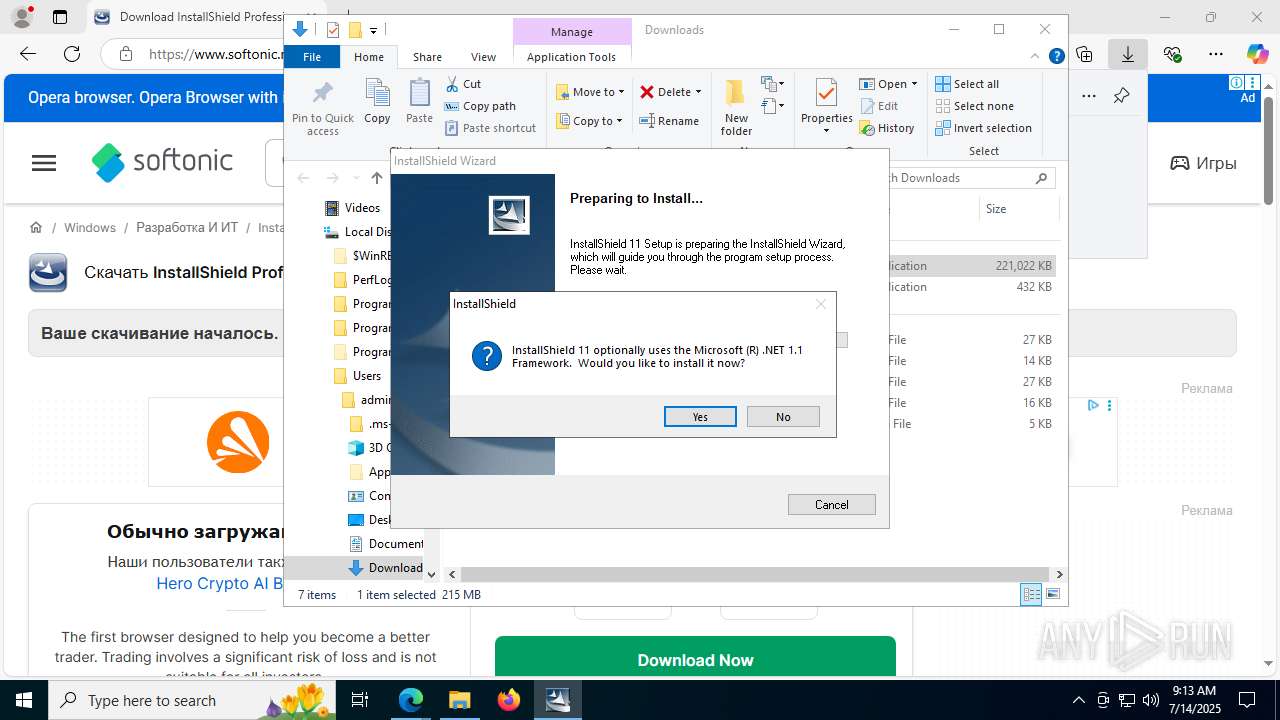1280x720 pixels.
Task: Click the Softonic logo
Action: coord(162,162)
